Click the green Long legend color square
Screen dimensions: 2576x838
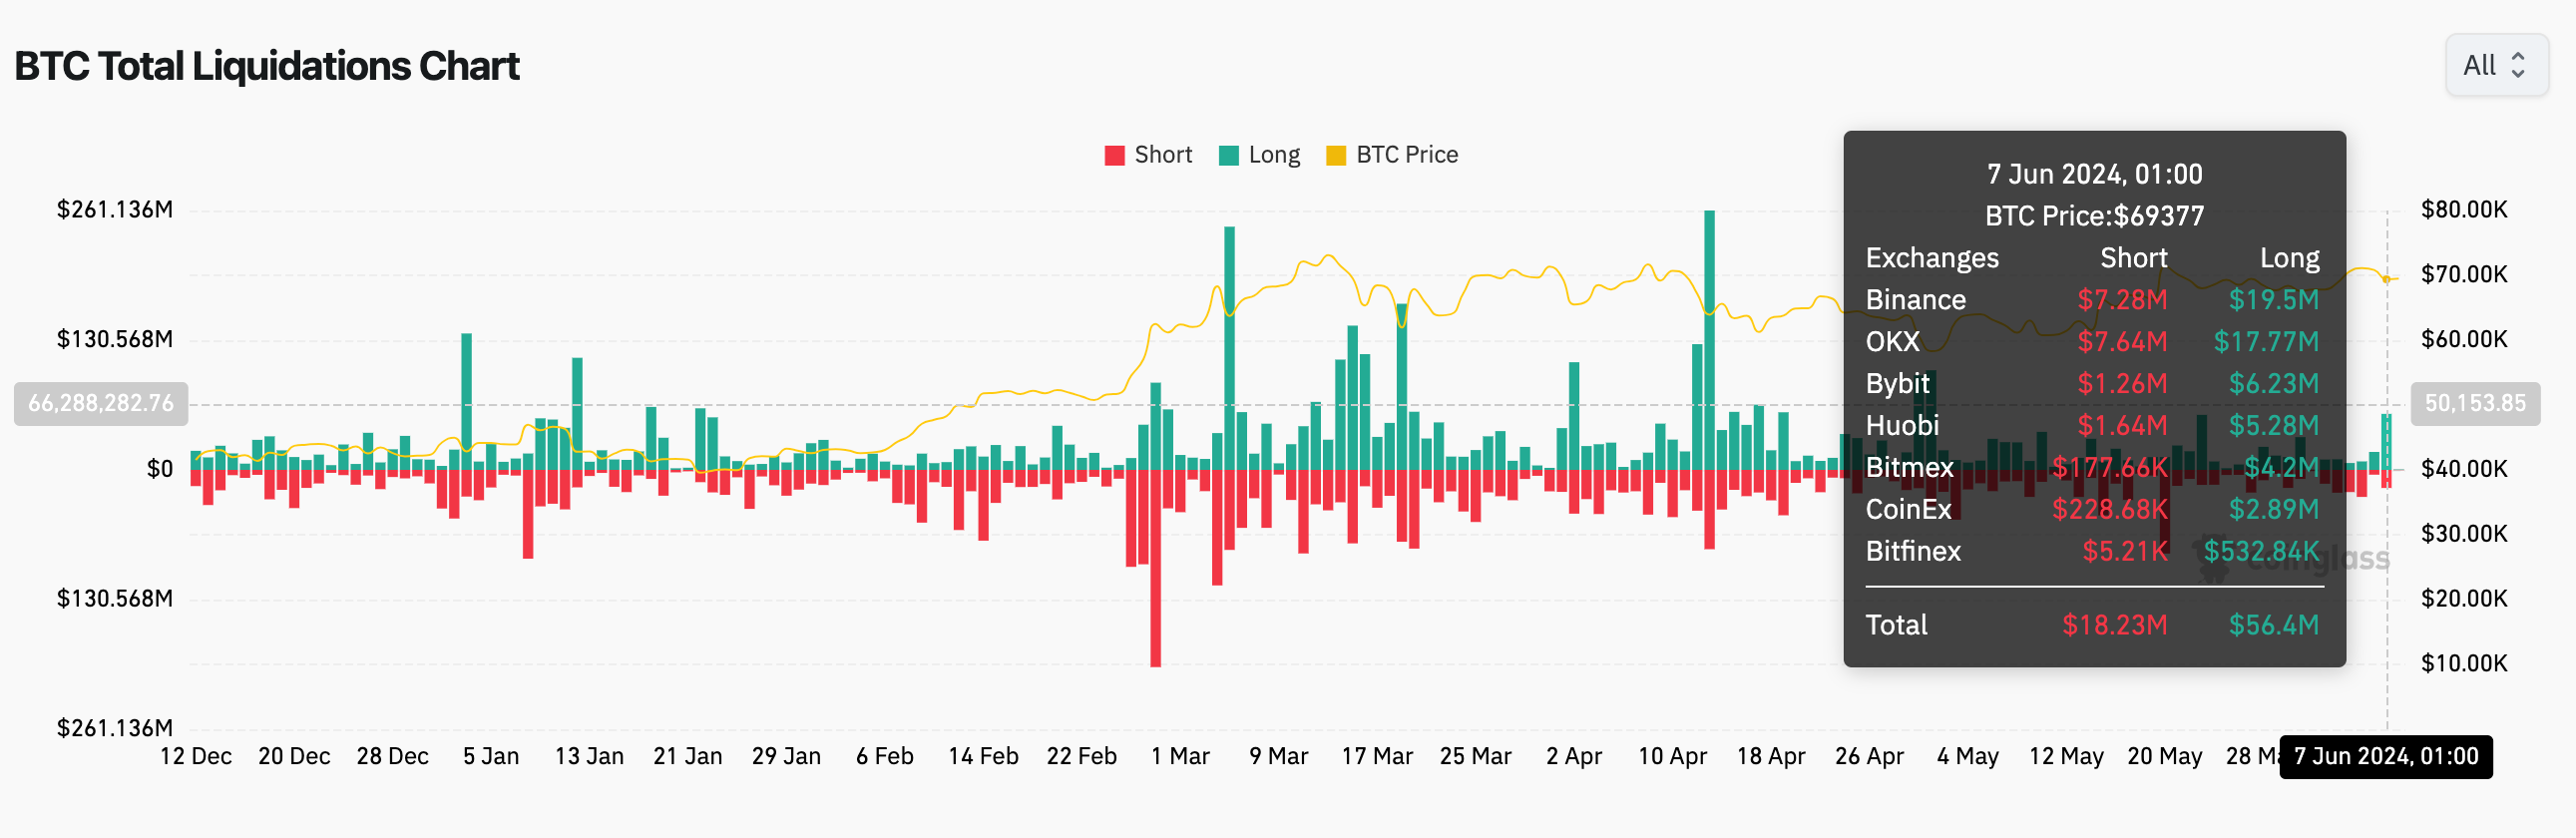[x=1228, y=154]
